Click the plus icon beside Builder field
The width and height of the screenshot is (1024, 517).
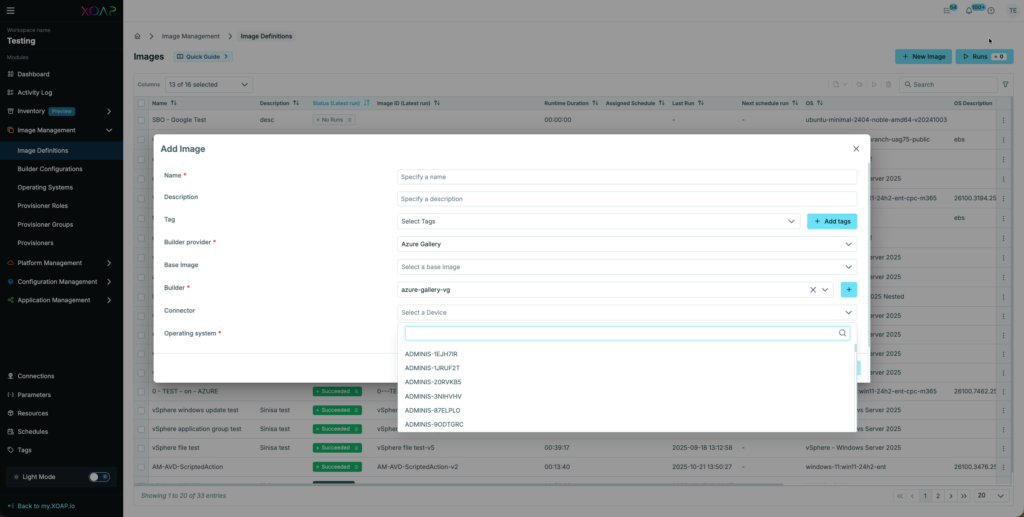click(x=849, y=290)
